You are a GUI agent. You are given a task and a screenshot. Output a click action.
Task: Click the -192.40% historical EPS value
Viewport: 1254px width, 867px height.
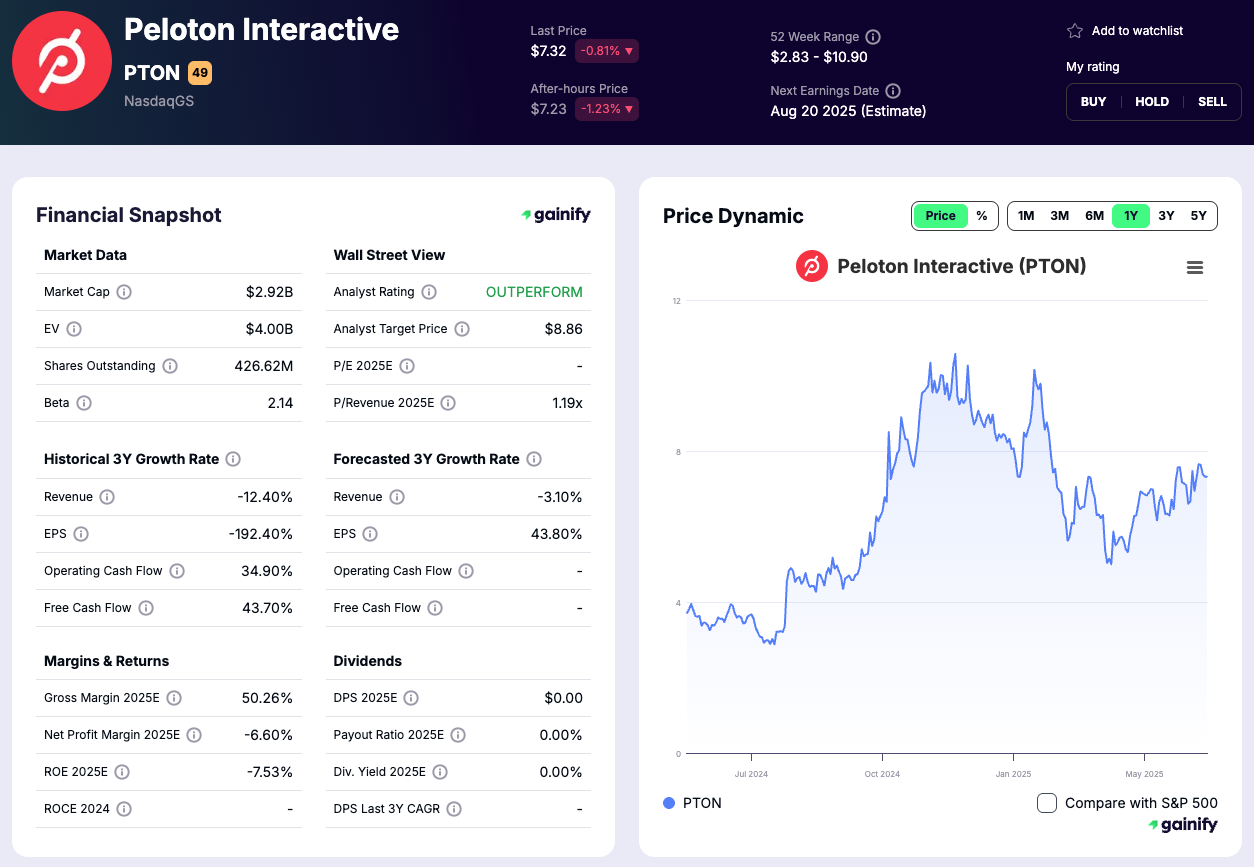point(261,534)
